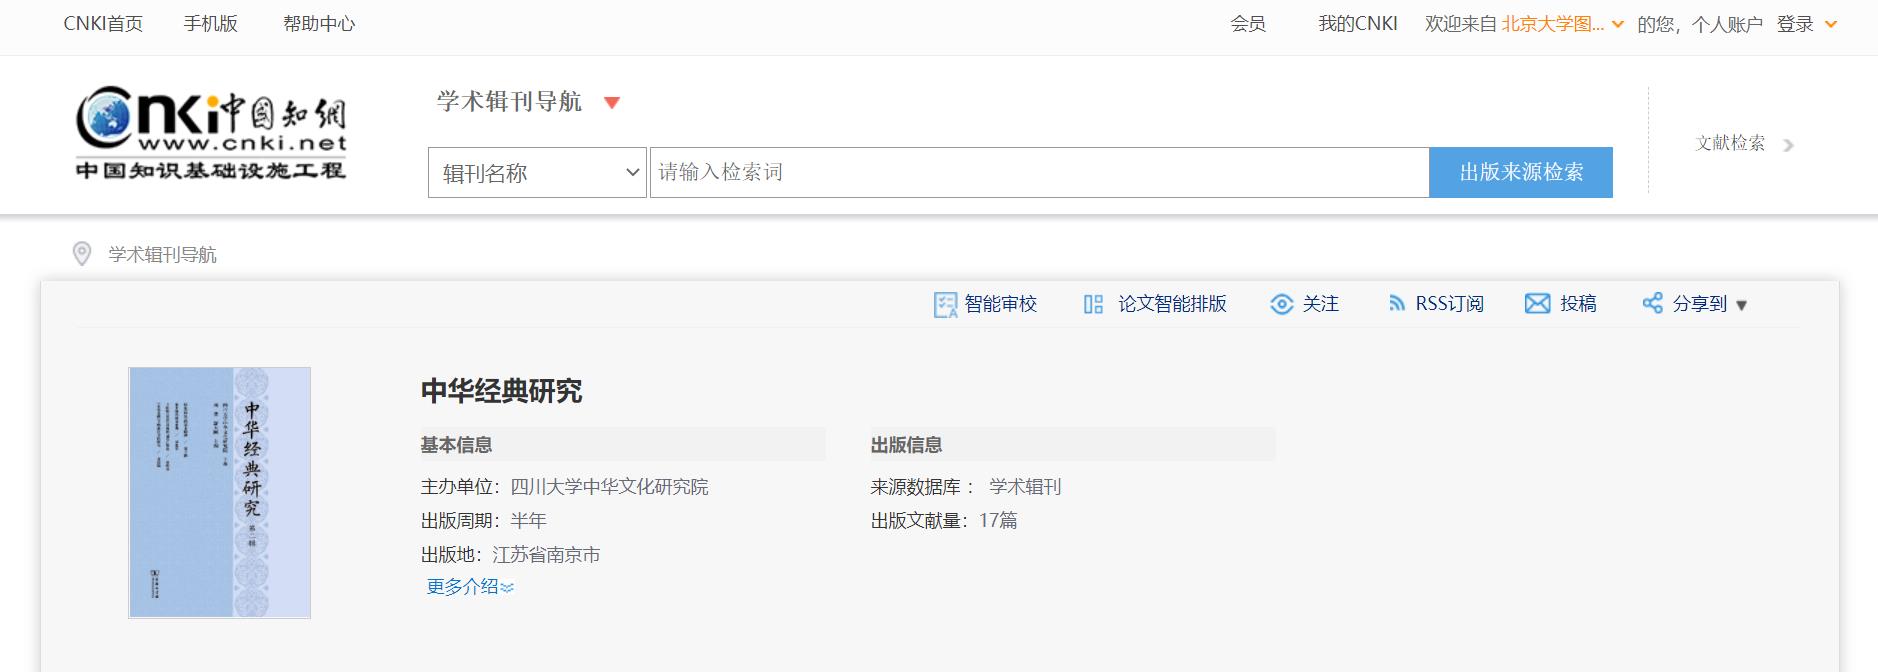
Task: Click the 投稿 envelope icon
Action: tap(1537, 304)
